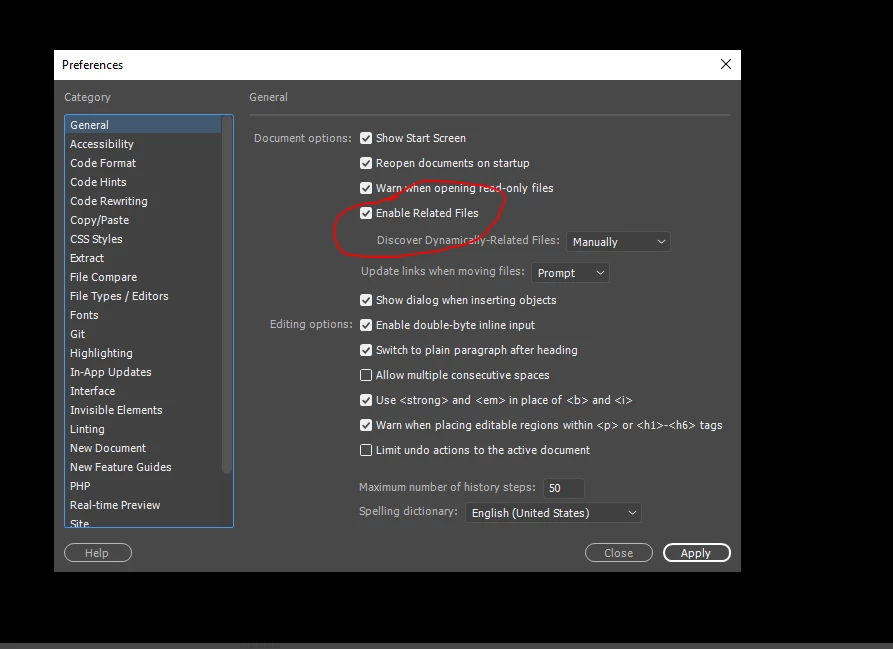
Task: Enable Allow multiple consecutive spaces
Action: coord(366,375)
